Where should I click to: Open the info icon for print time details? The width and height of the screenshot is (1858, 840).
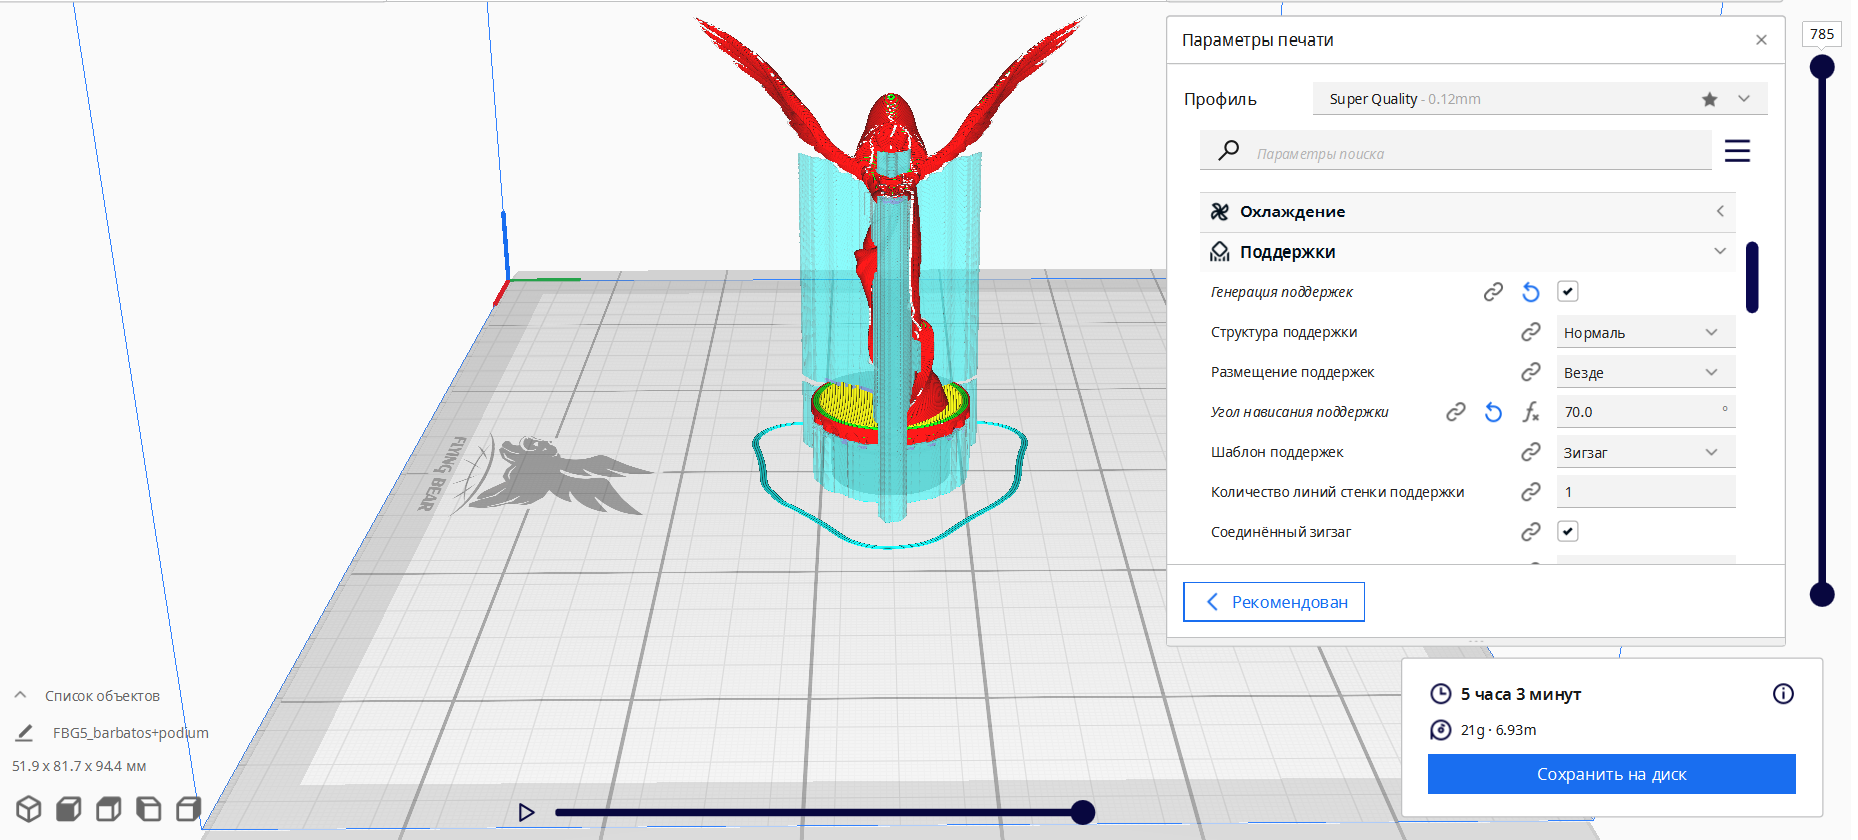(x=1783, y=694)
